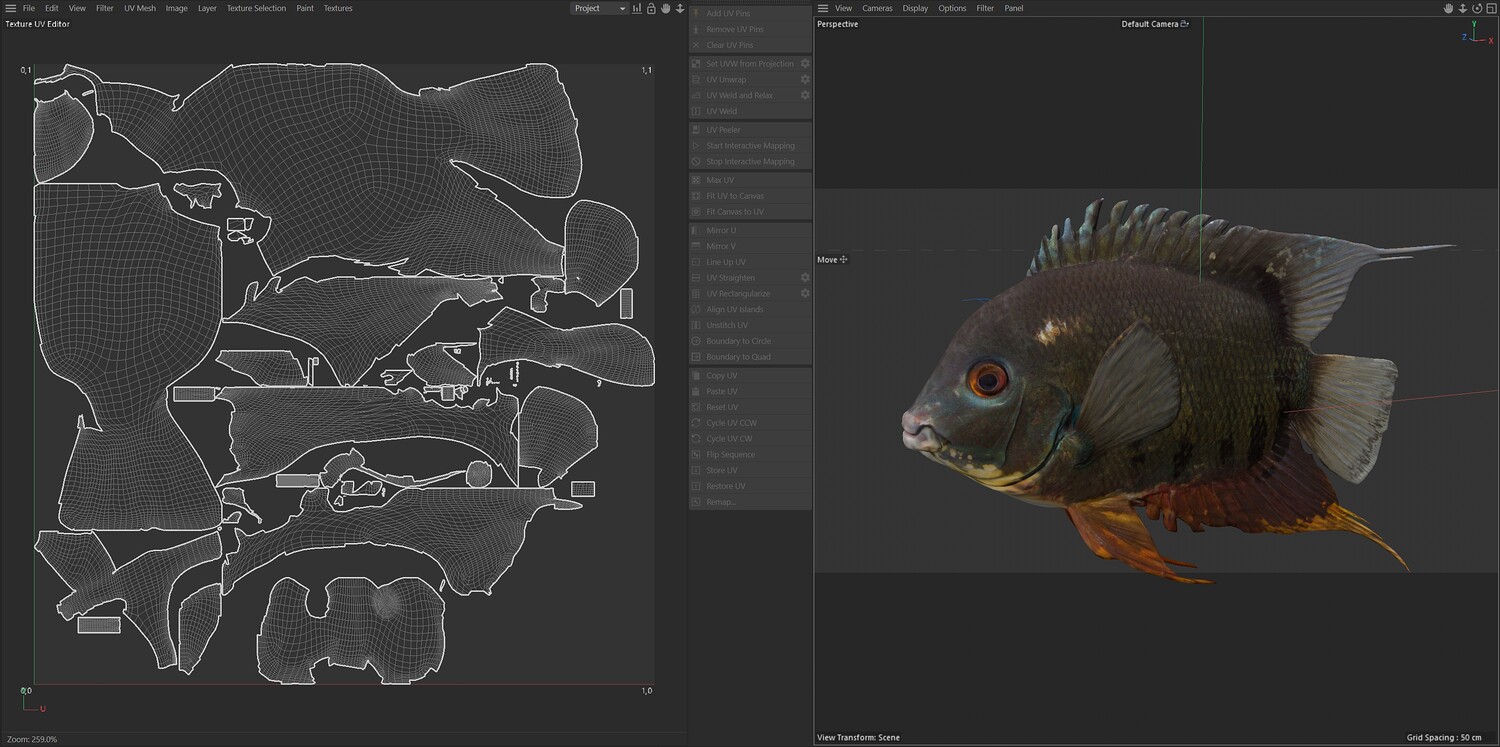Open the Paint menu
The height and width of the screenshot is (747, 1500).
click(x=305, y=8)
